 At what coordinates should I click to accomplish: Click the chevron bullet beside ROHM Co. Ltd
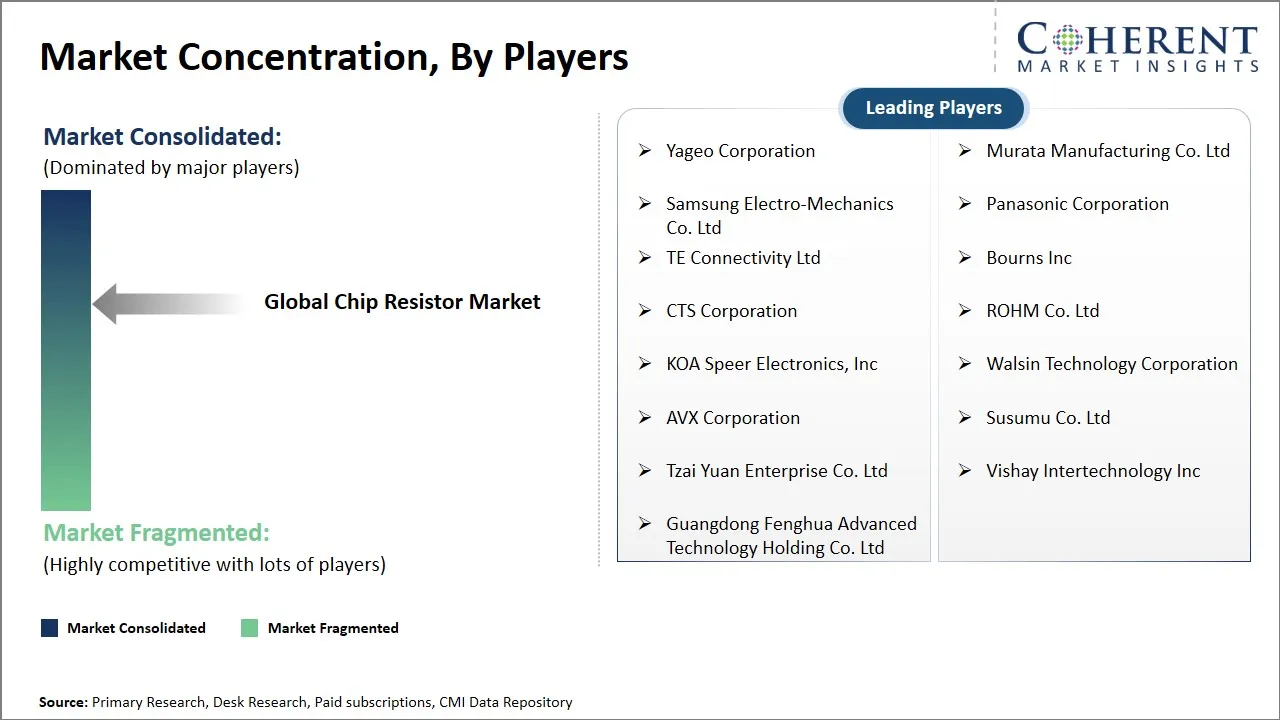(x=965, y=310)
